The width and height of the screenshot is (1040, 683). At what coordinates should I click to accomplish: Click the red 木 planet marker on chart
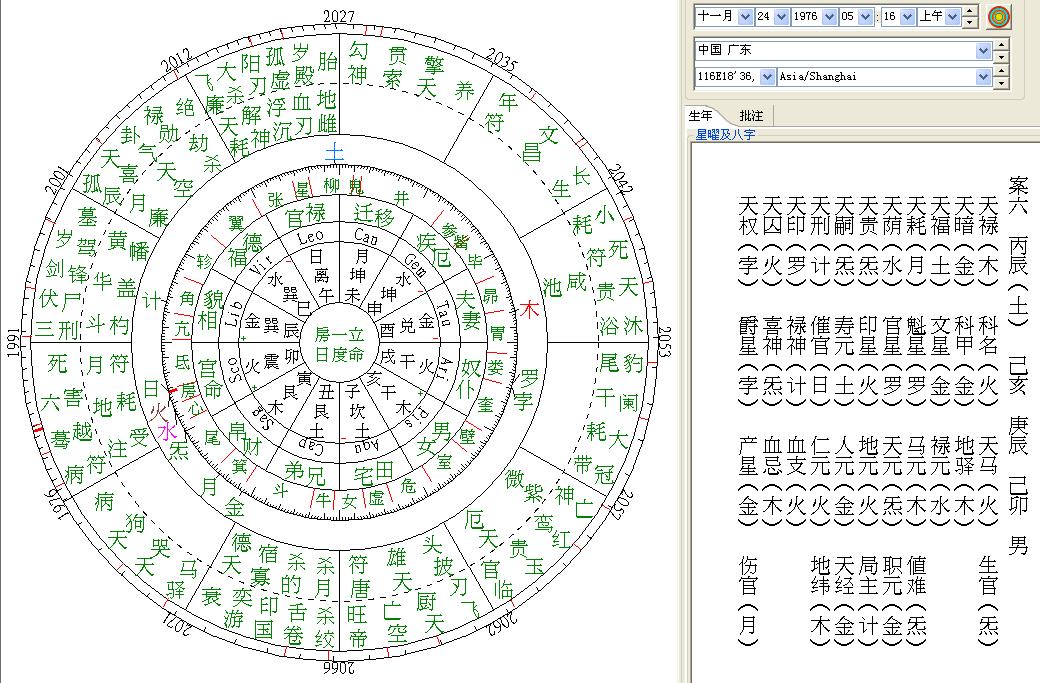[530, 311]
